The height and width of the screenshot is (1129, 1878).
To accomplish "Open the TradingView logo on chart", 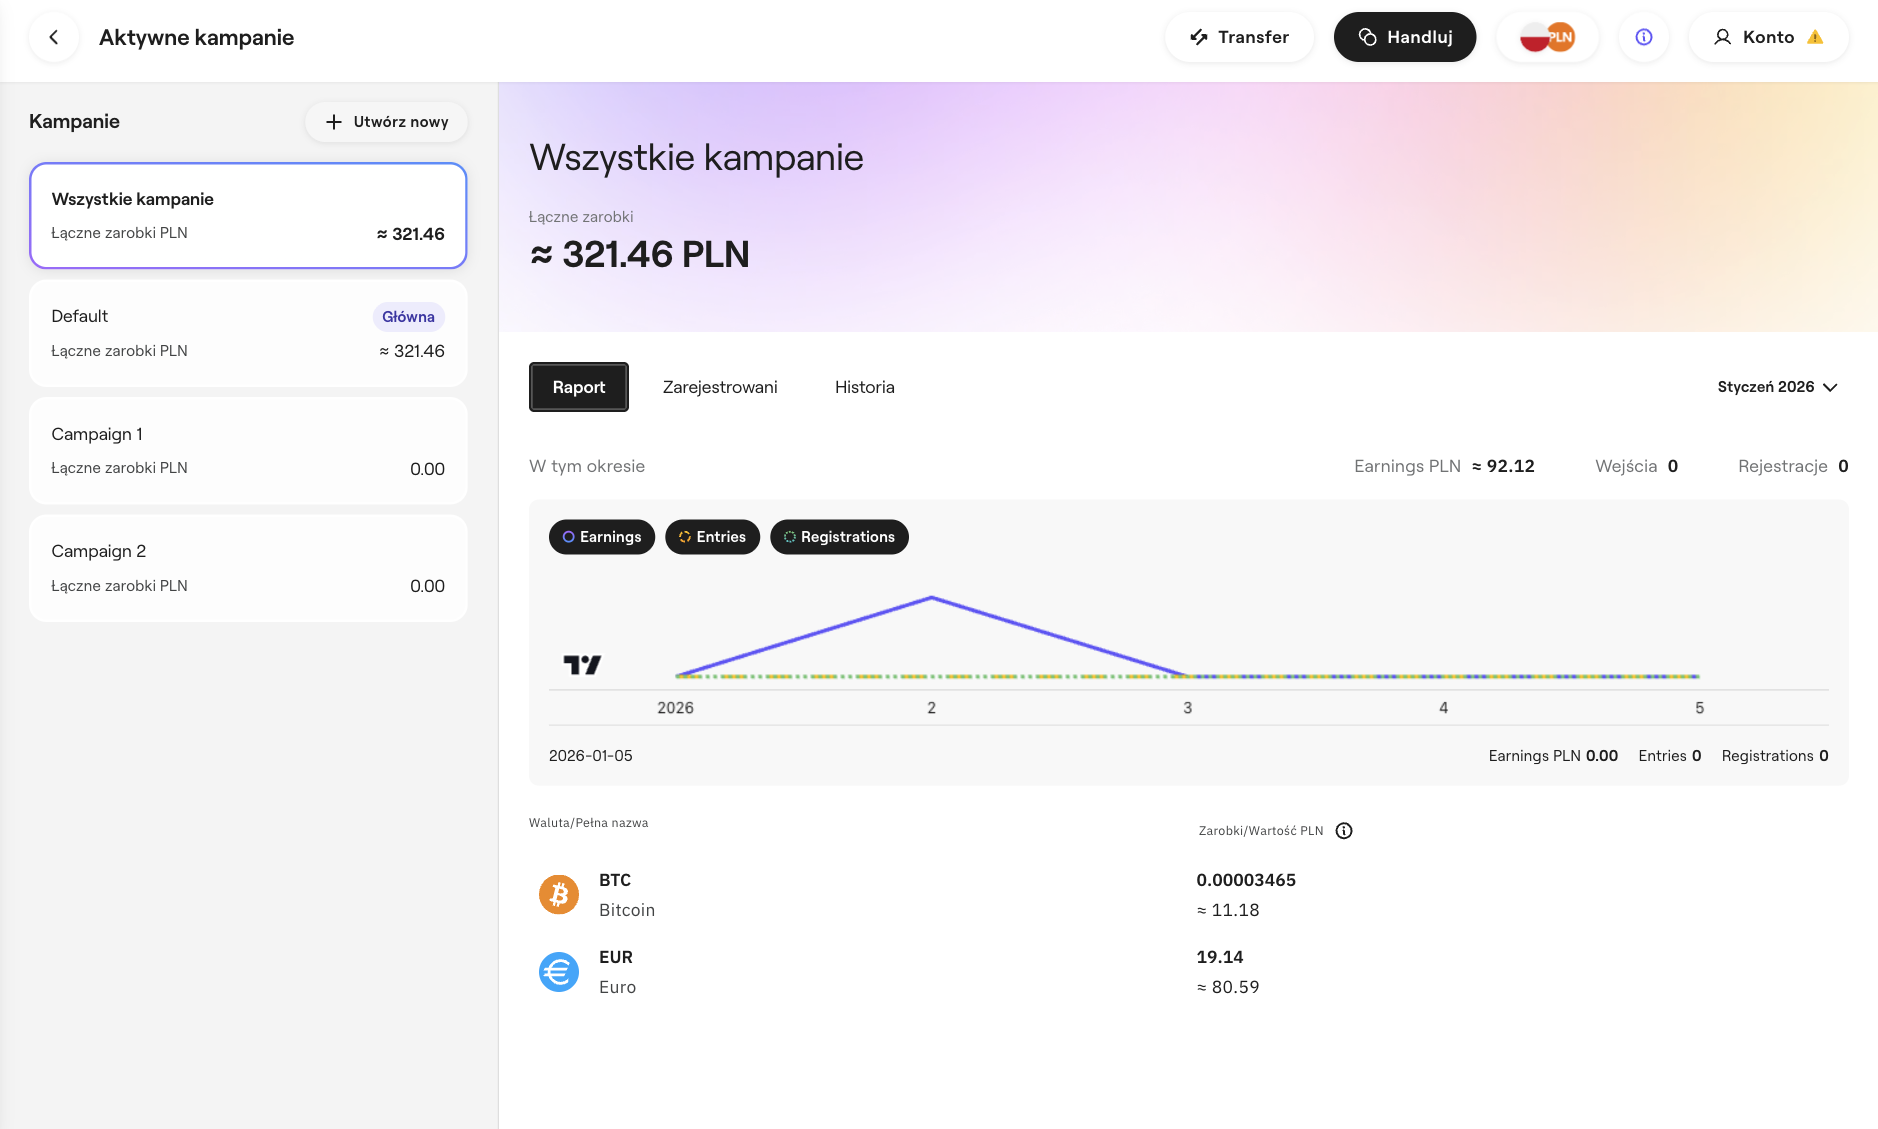I will click(x=582, y=665).
